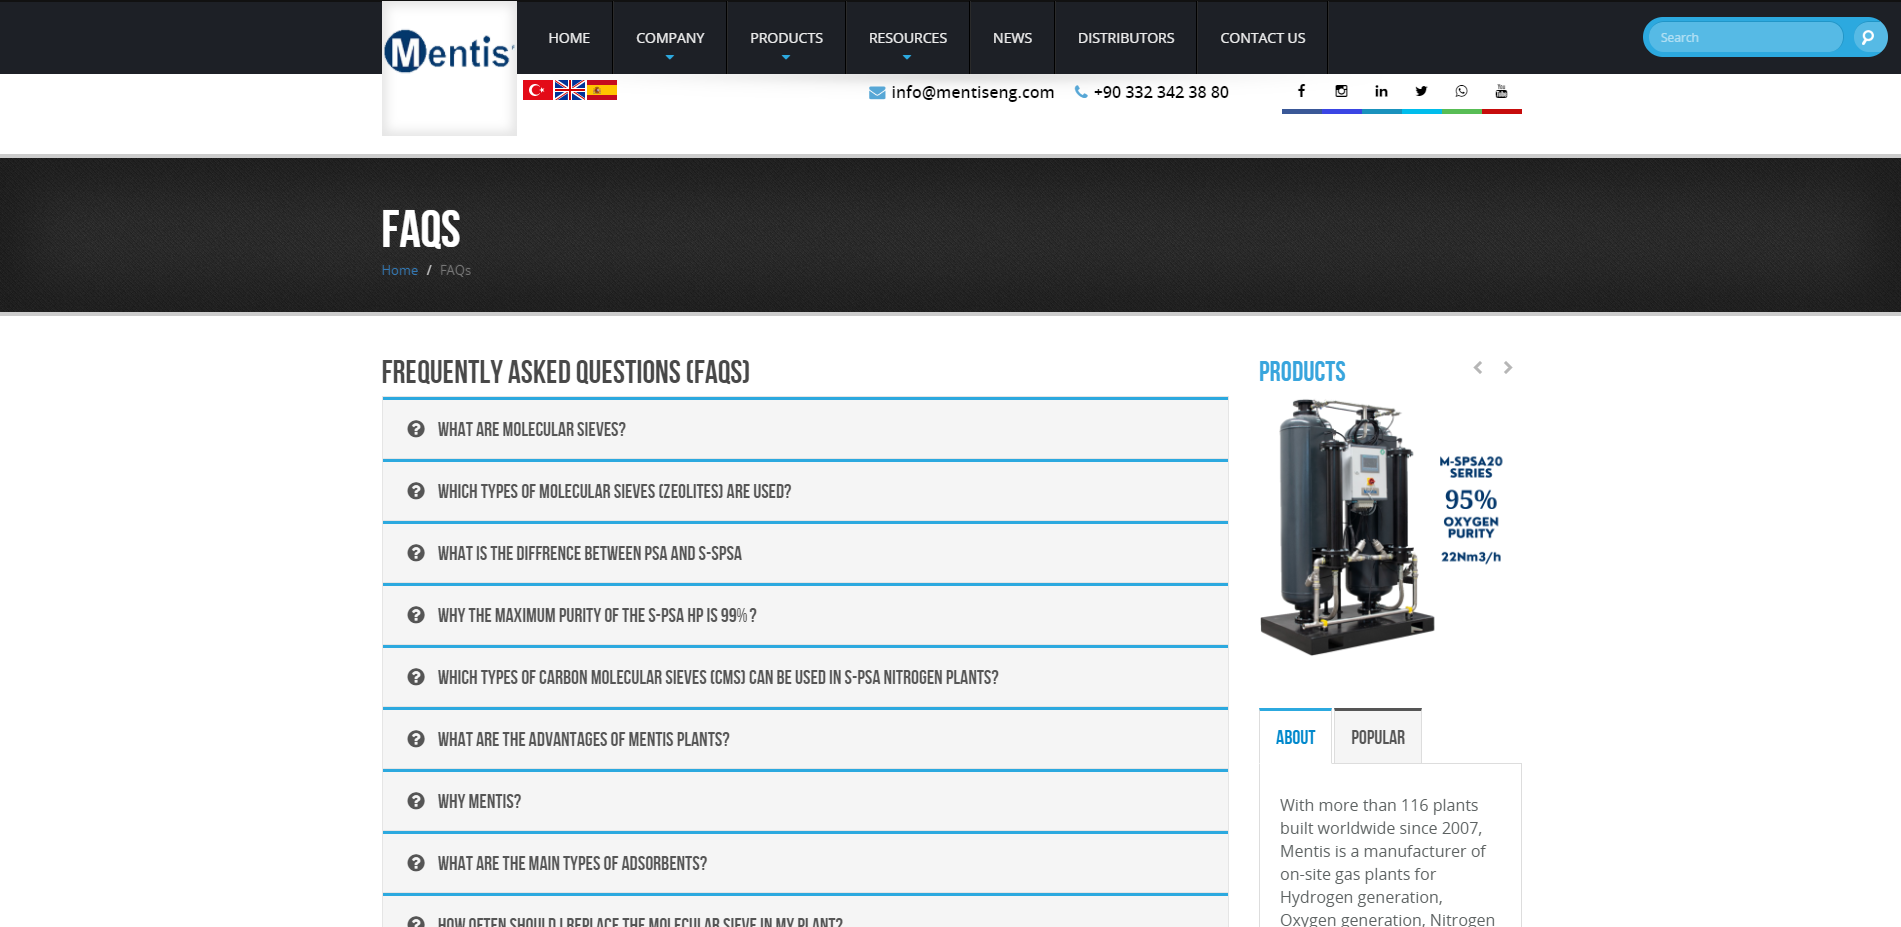Click the info@mentiseng.com email link

point(972,92)
